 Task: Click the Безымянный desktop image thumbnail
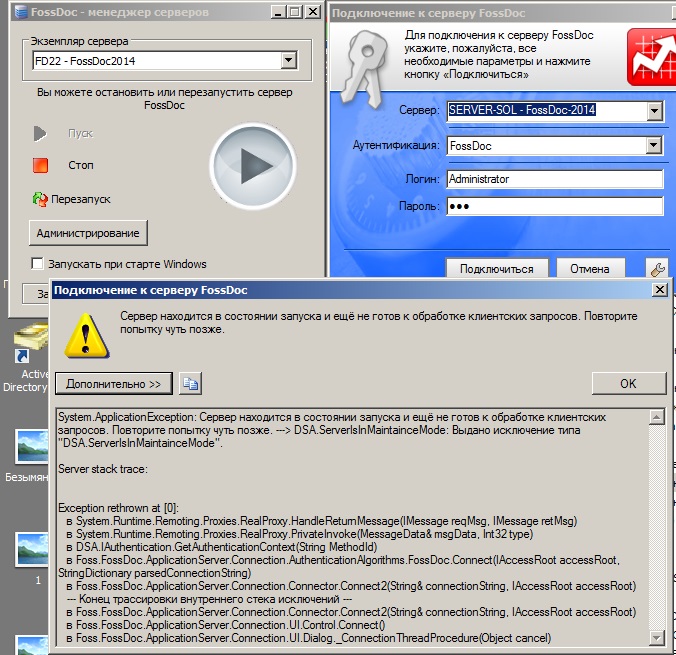[32, 447]
